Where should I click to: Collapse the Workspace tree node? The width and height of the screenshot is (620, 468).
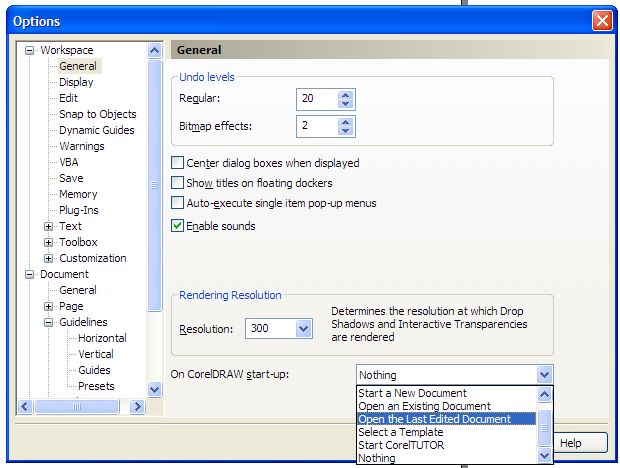pyautogui.click(x=29, y=50)
